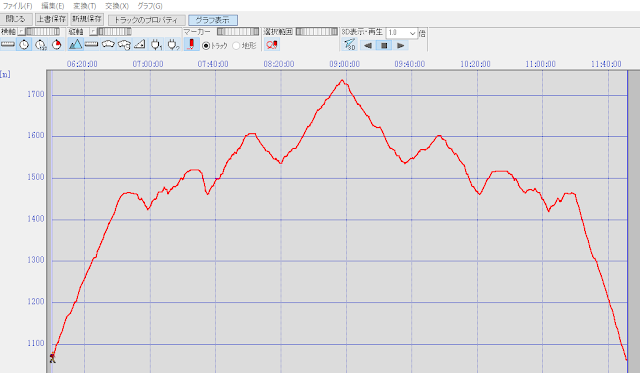Image resolution: width=640 pixels, height=373 pixels.
Task: Click the 上書保存 button
Action: [x=51, y=19]
